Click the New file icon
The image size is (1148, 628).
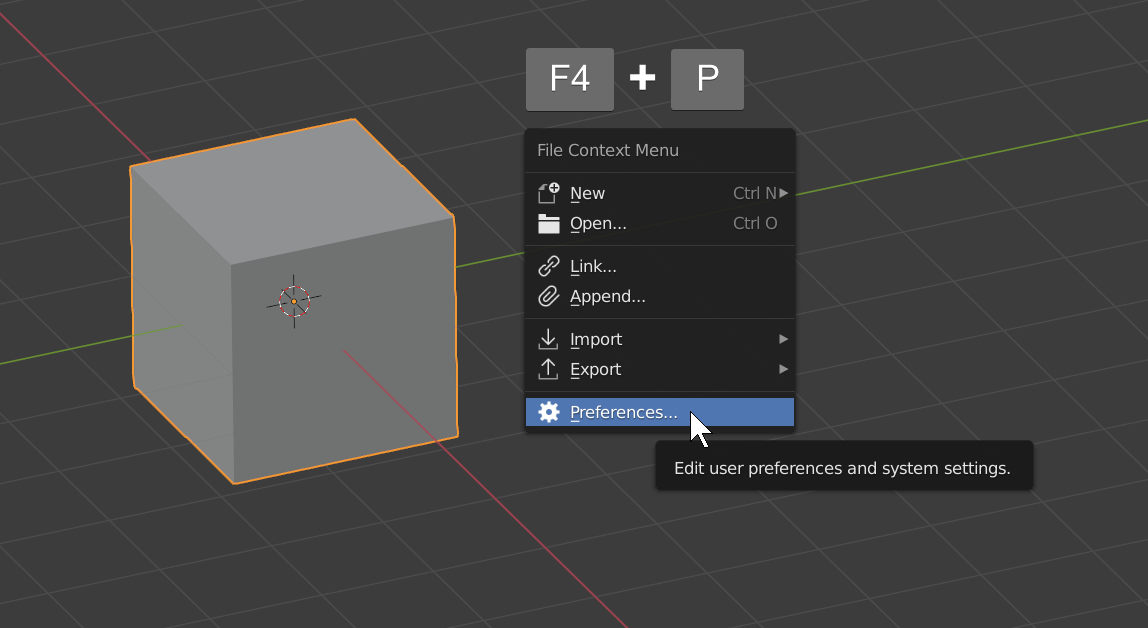tap(549, 193)
